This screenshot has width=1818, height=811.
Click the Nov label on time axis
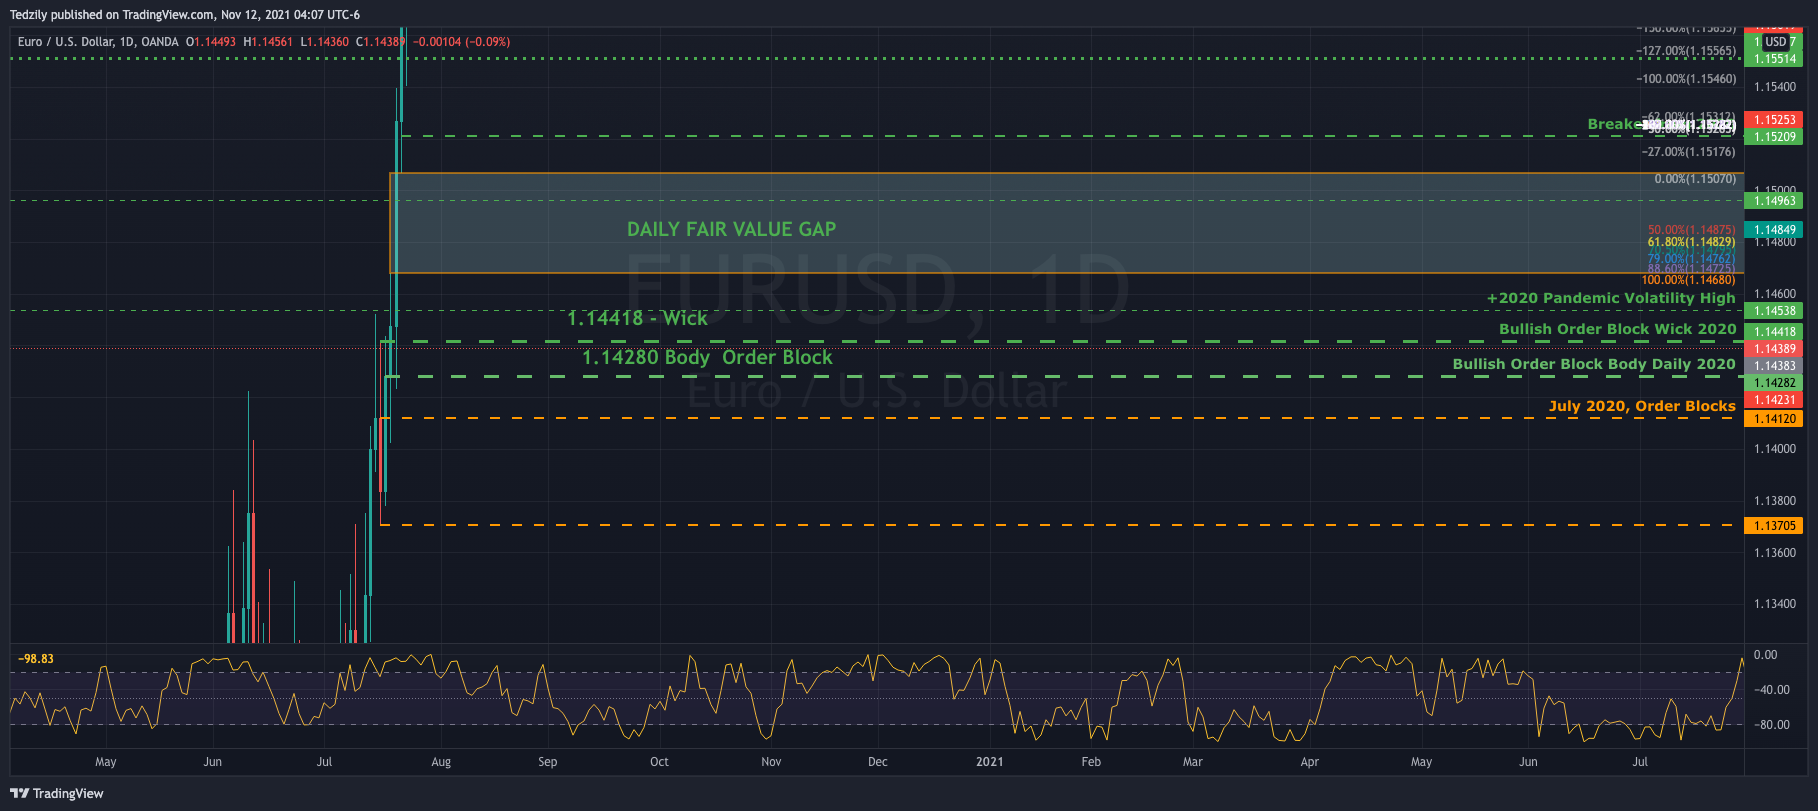tap(771, 762)
